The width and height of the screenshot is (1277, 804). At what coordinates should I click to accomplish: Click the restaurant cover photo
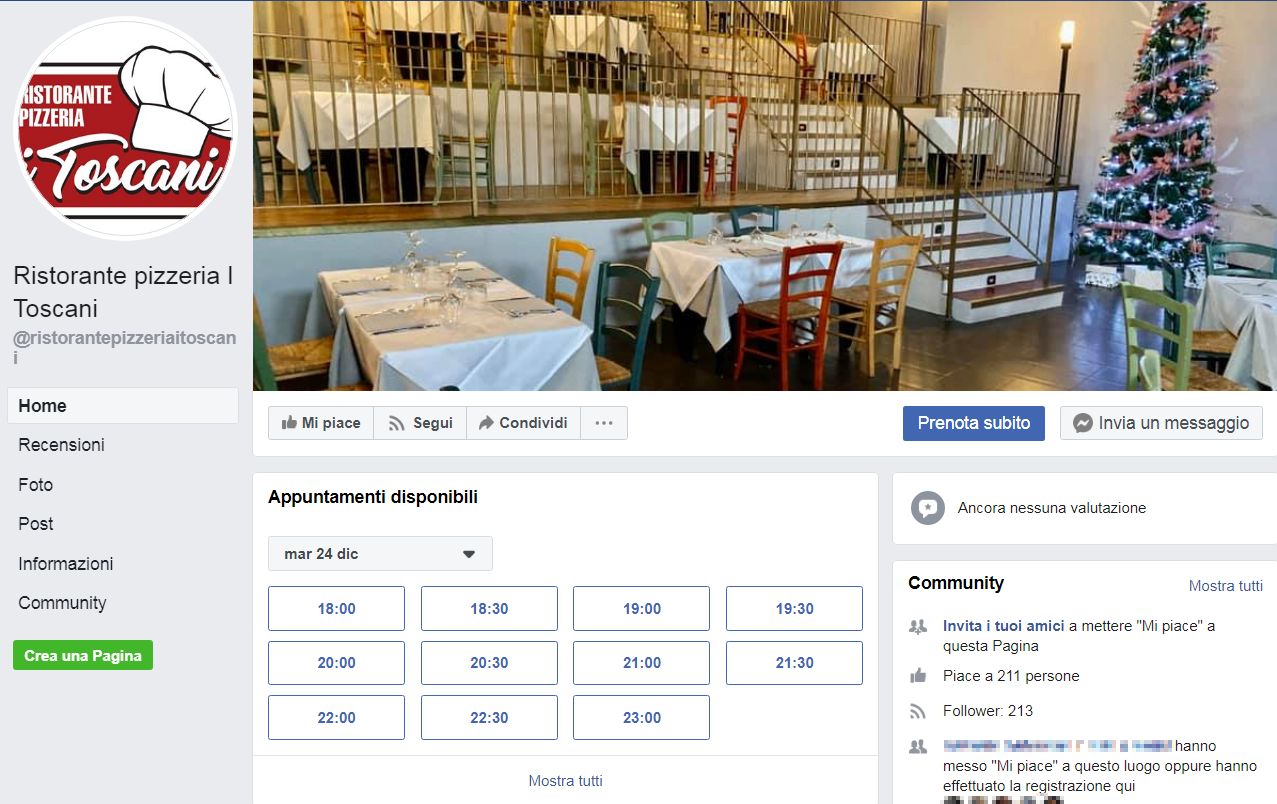765,195
